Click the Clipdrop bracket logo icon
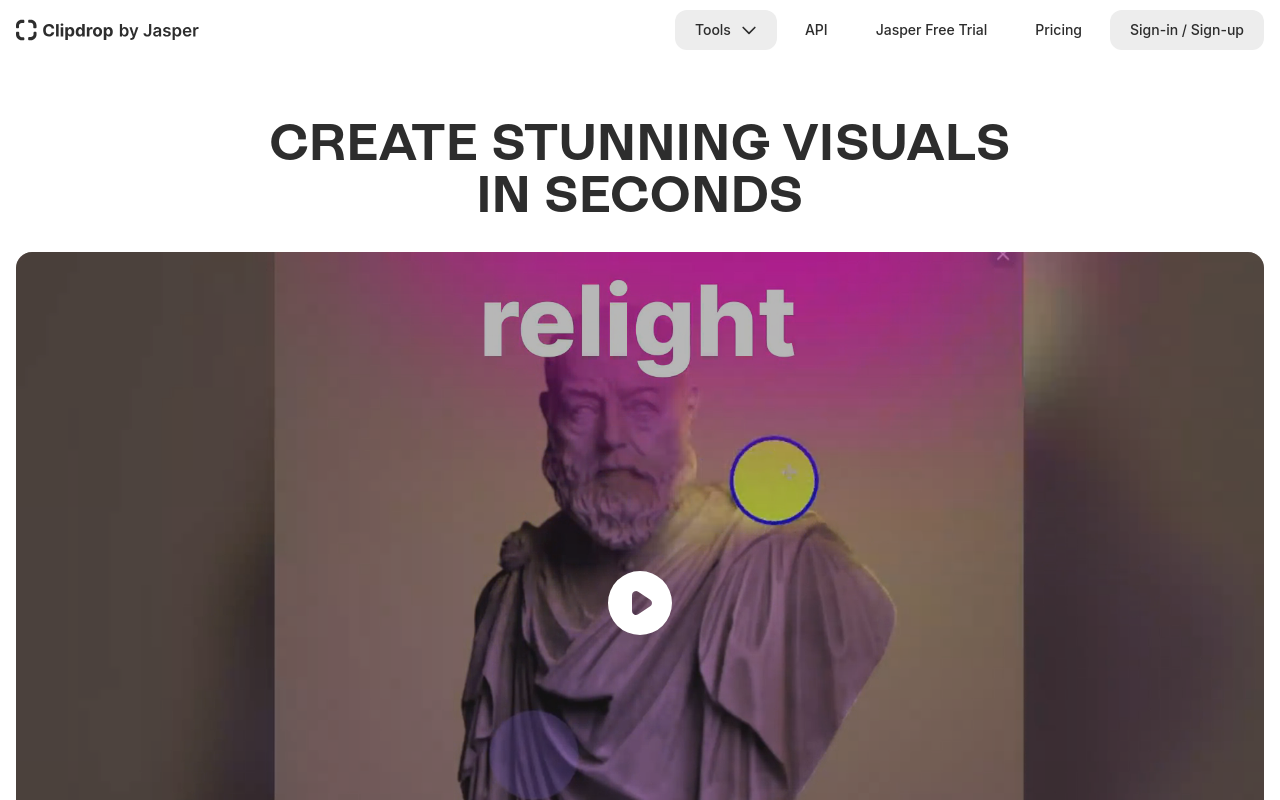The height and width of the screenshot is (800, 1280). (26, 30)
